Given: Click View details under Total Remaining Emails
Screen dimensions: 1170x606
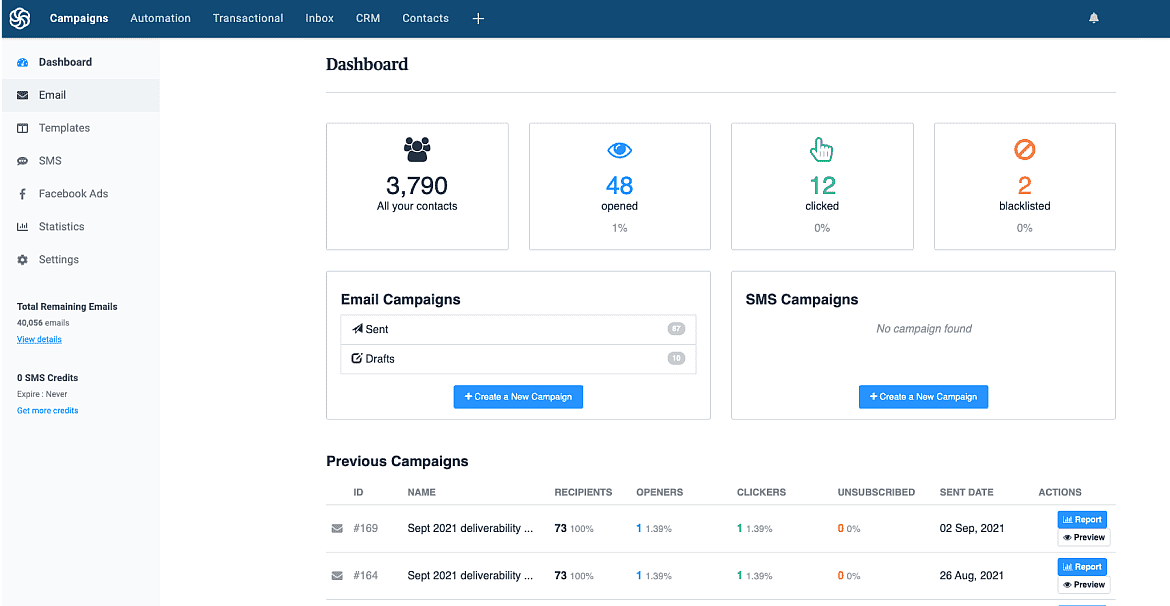Looking at the screenshot, I should point(39,339).
